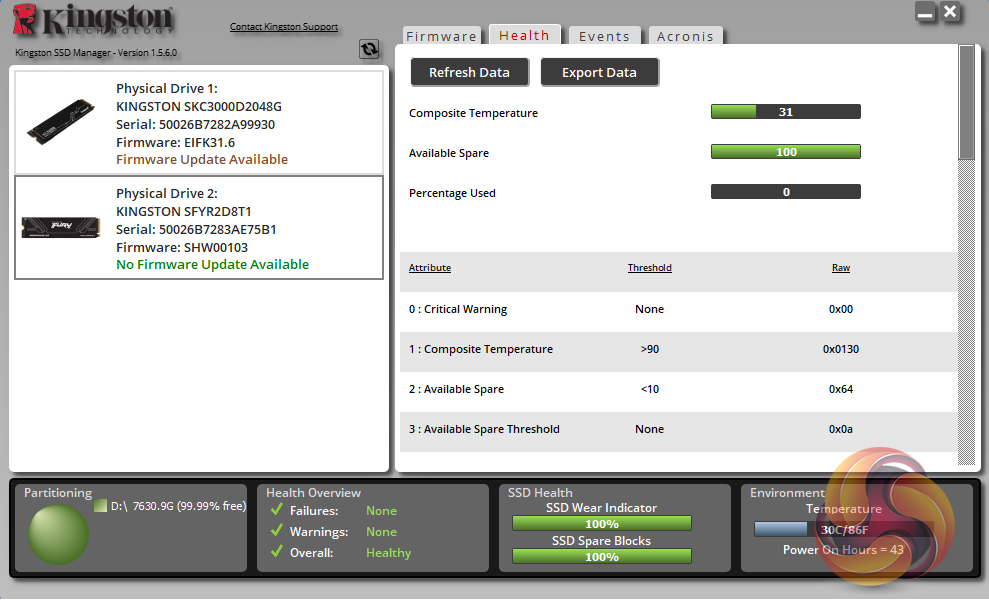989x600 pixels.
Task: Click the Attribute column header
Action: 430,268
